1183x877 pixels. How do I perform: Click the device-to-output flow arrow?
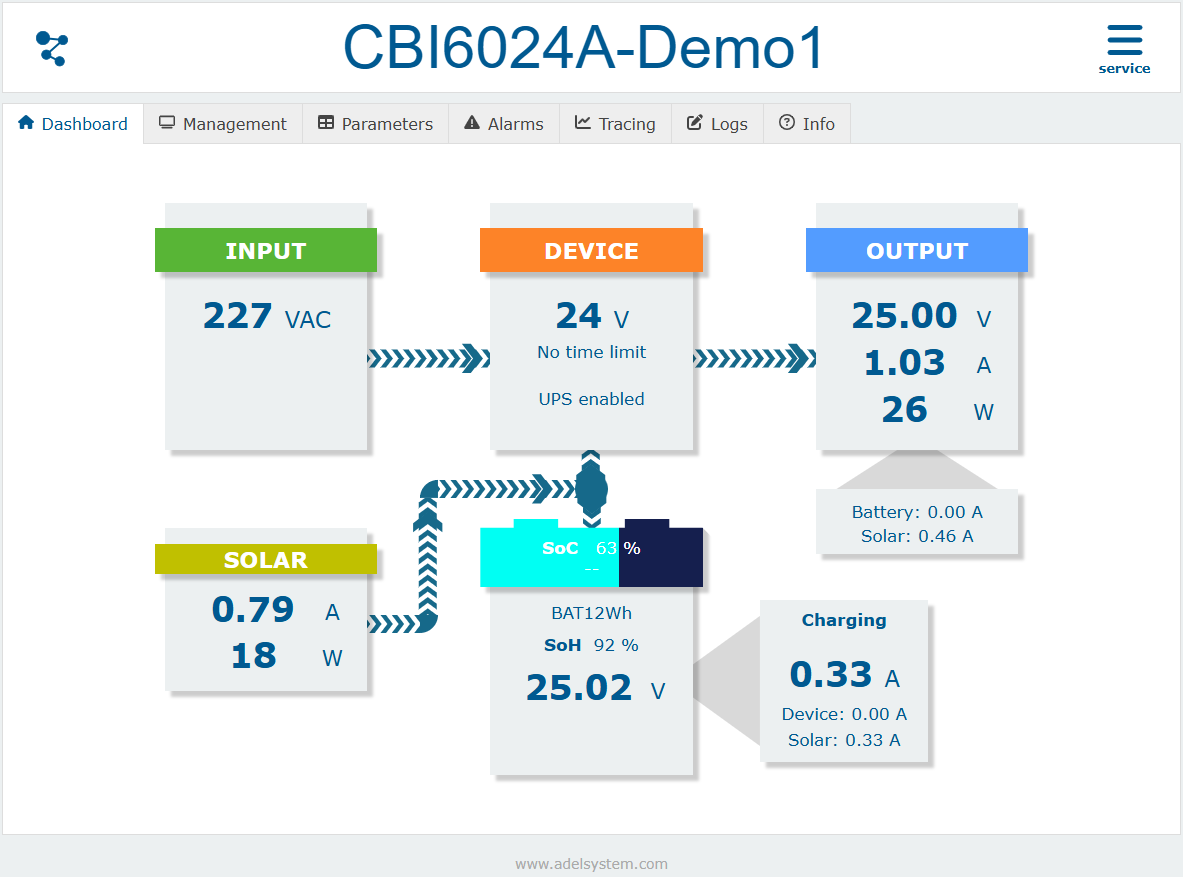754,358
